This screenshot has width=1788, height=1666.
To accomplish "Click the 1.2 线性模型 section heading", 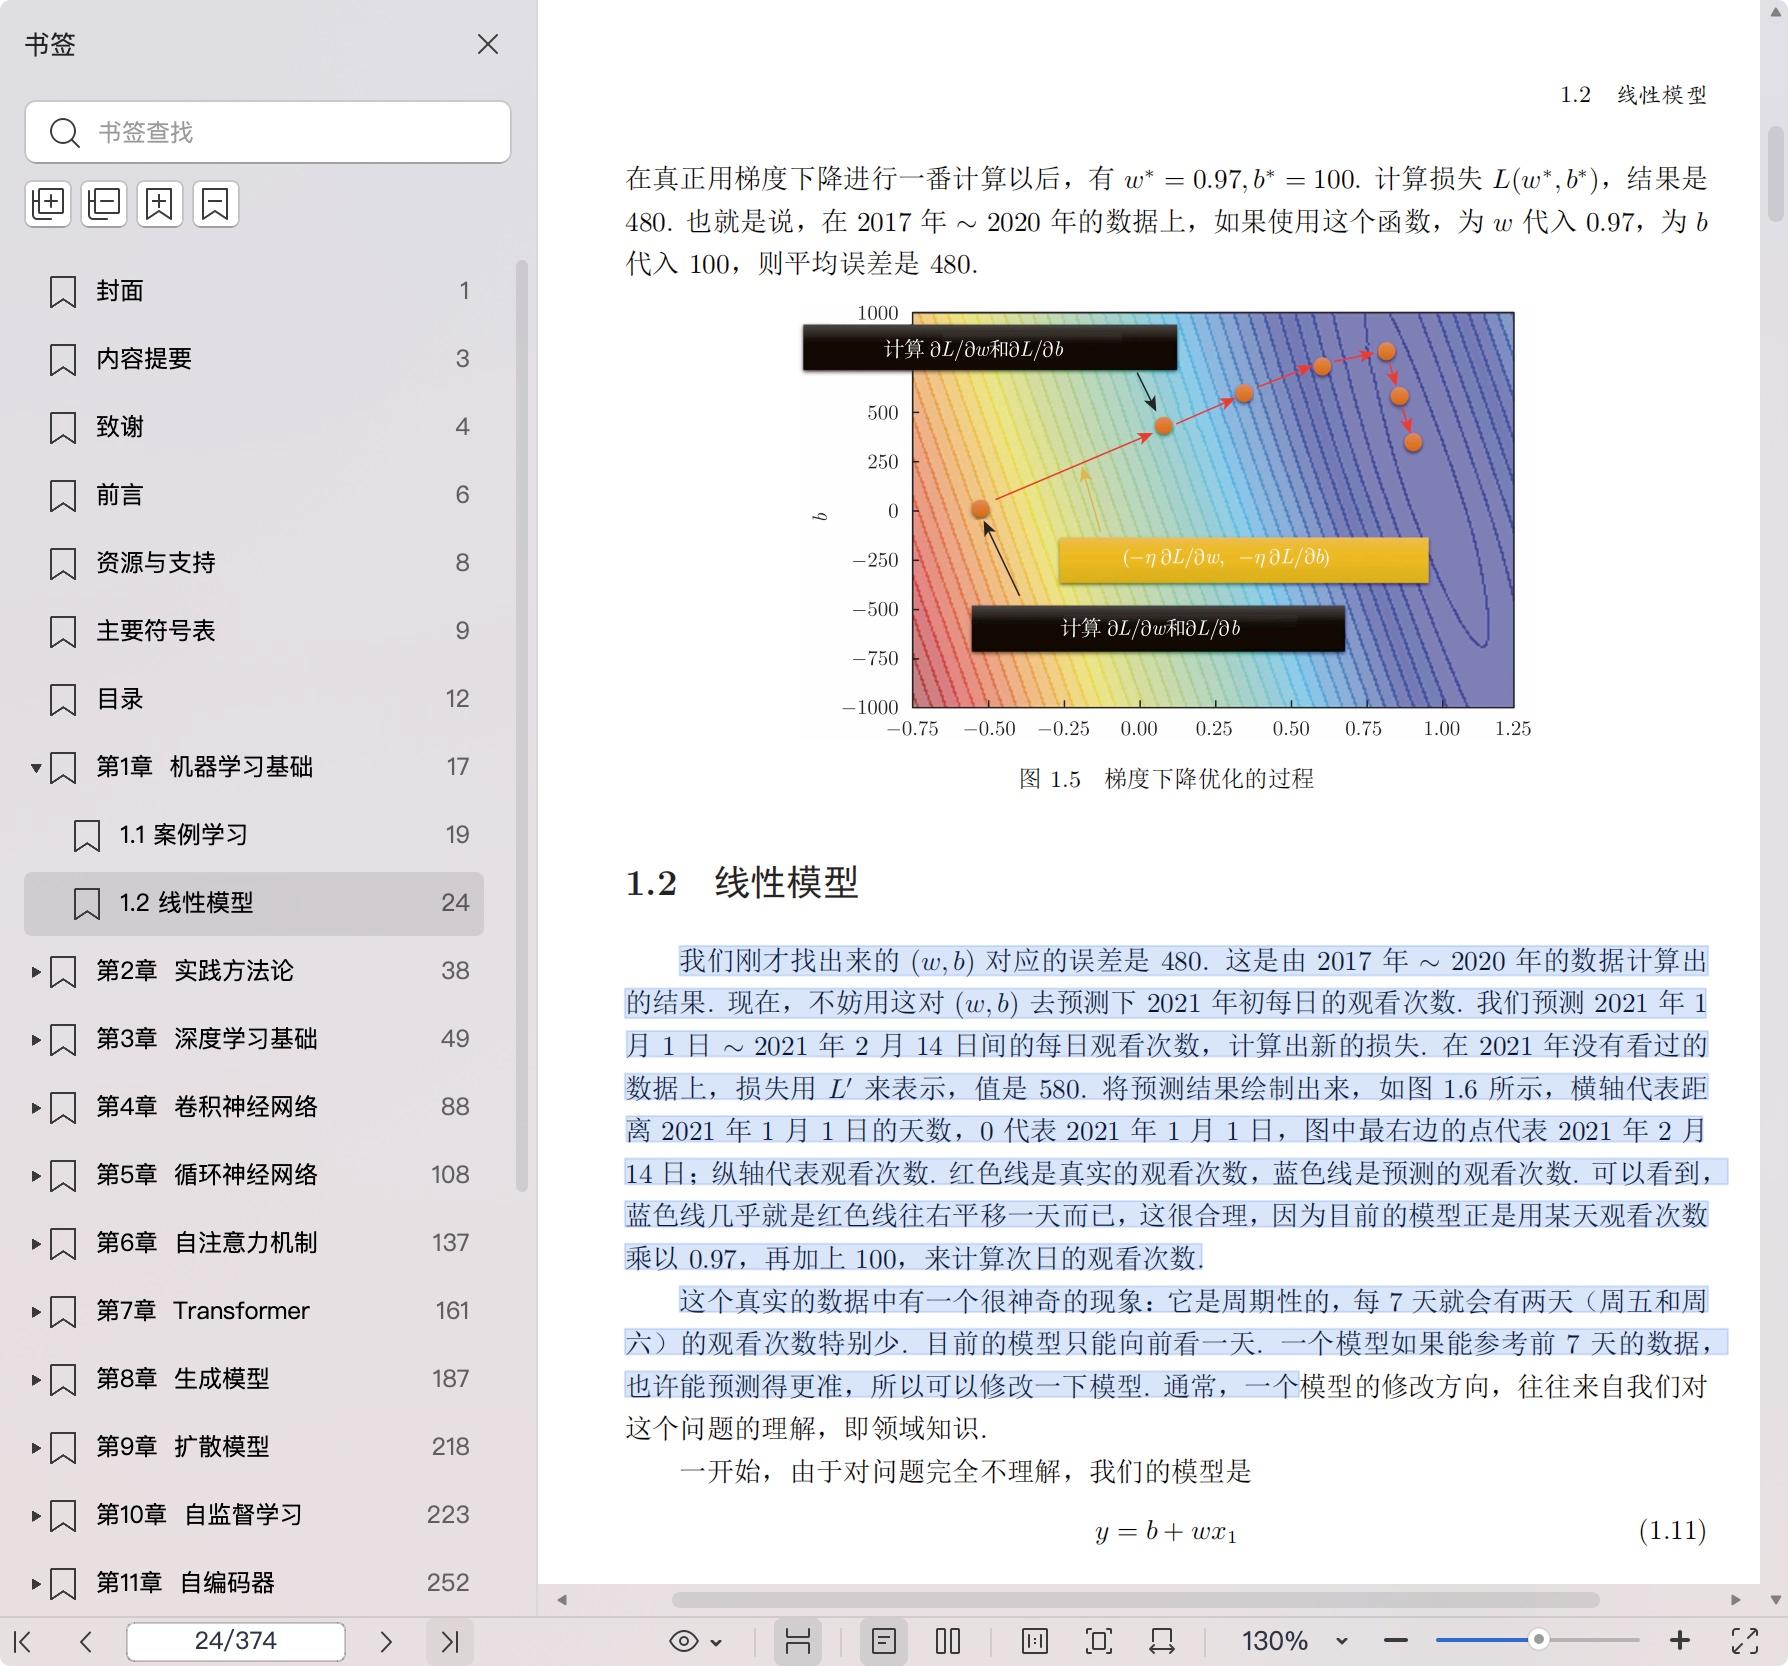I will point(741,883).
